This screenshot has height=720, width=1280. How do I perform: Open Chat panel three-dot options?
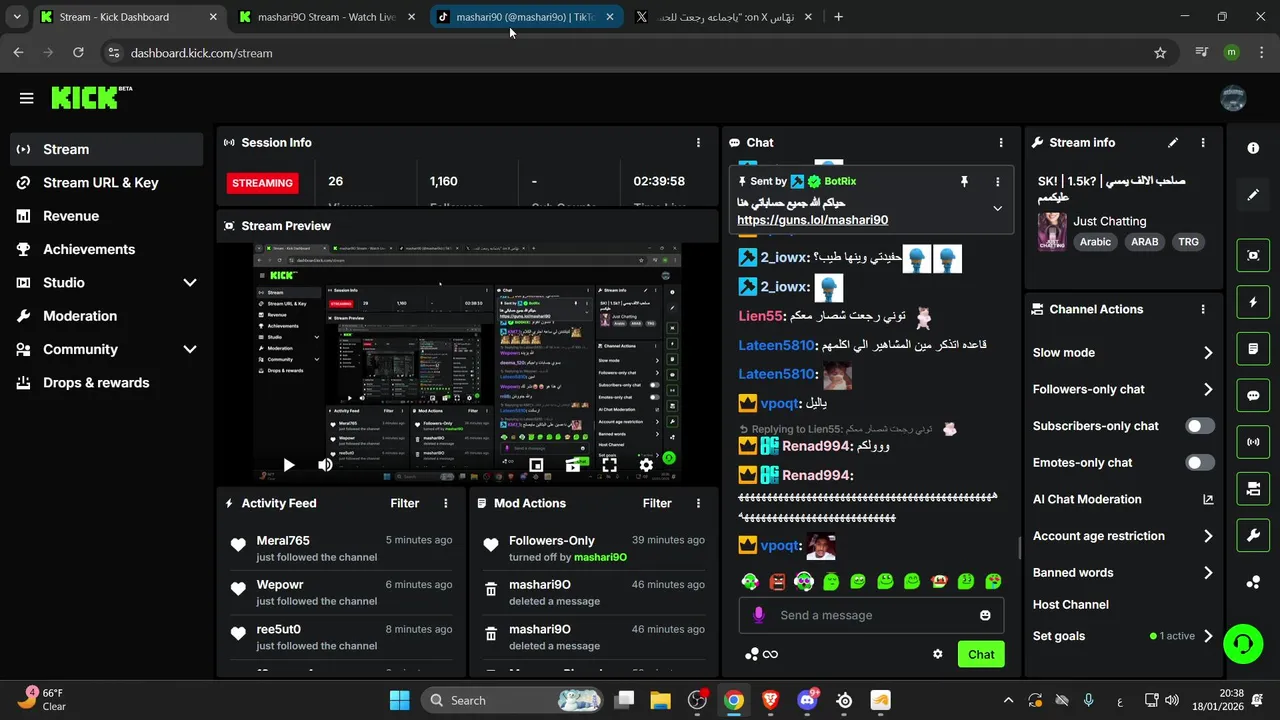pos(1001,143)
